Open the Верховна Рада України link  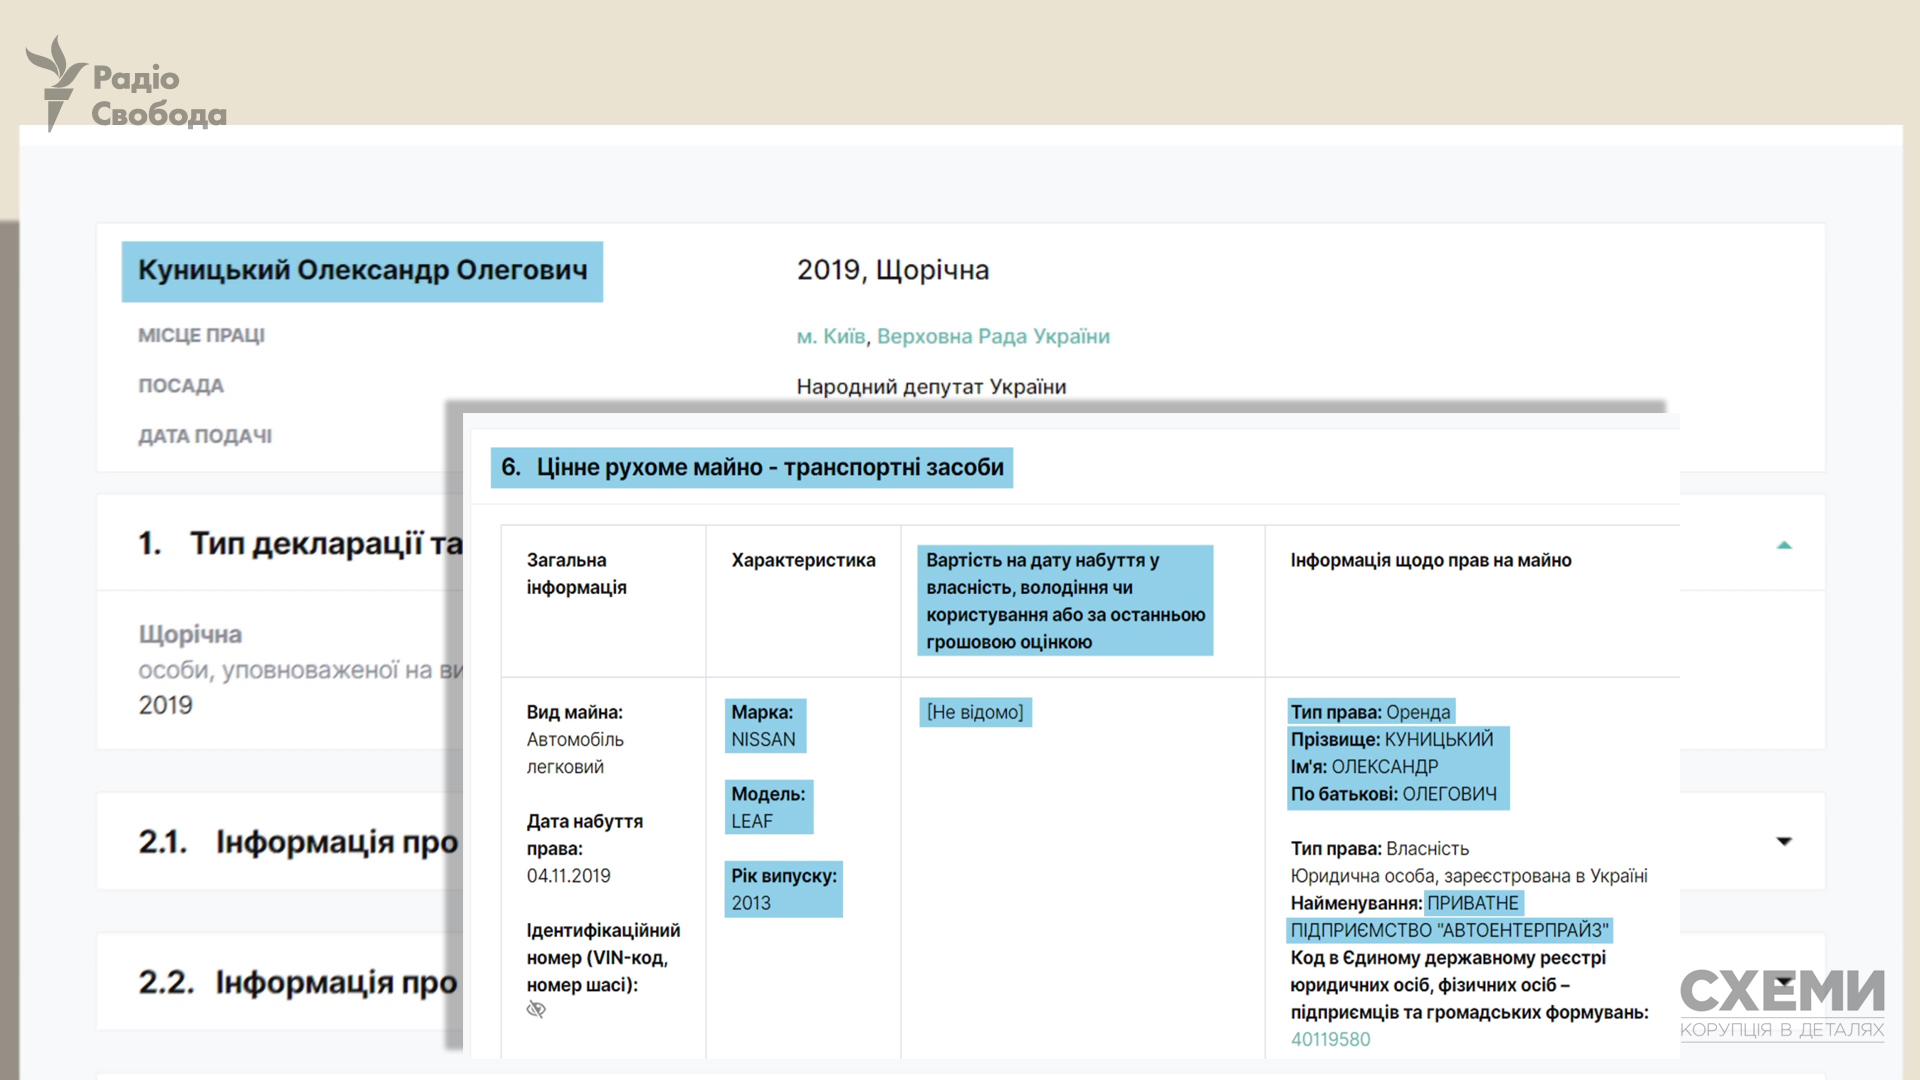tap(993, 336)
